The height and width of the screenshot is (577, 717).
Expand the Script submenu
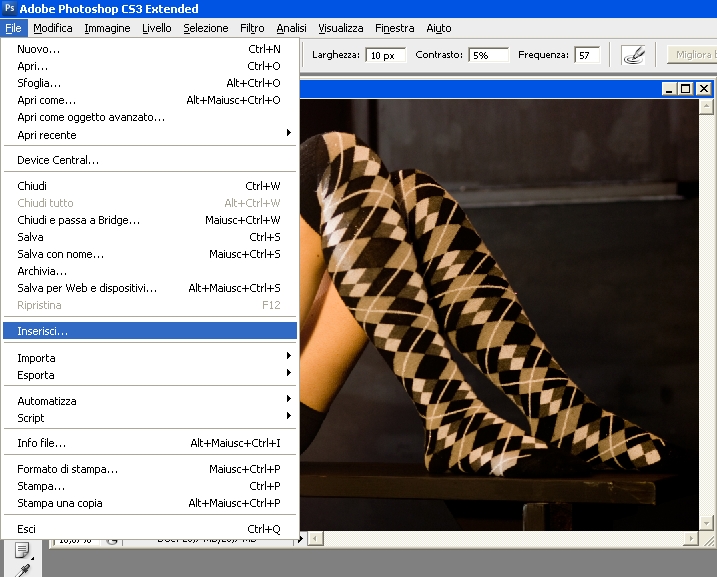pyautogui.click(x=150, y=418)
